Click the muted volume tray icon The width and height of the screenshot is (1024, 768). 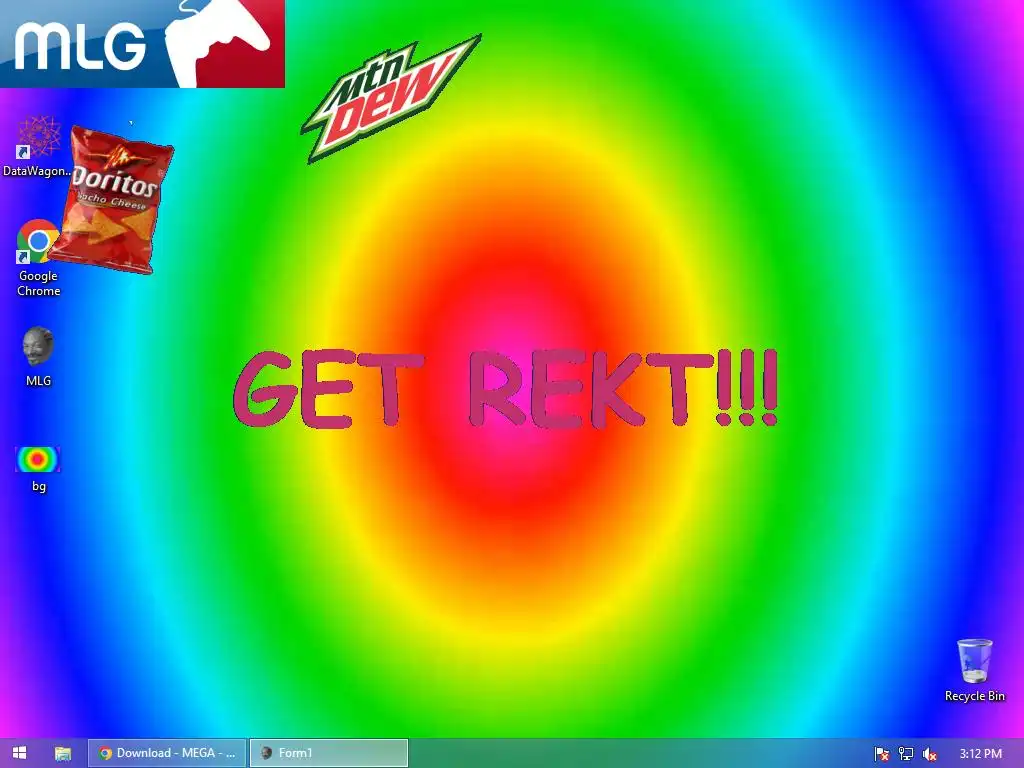point(930,754)
